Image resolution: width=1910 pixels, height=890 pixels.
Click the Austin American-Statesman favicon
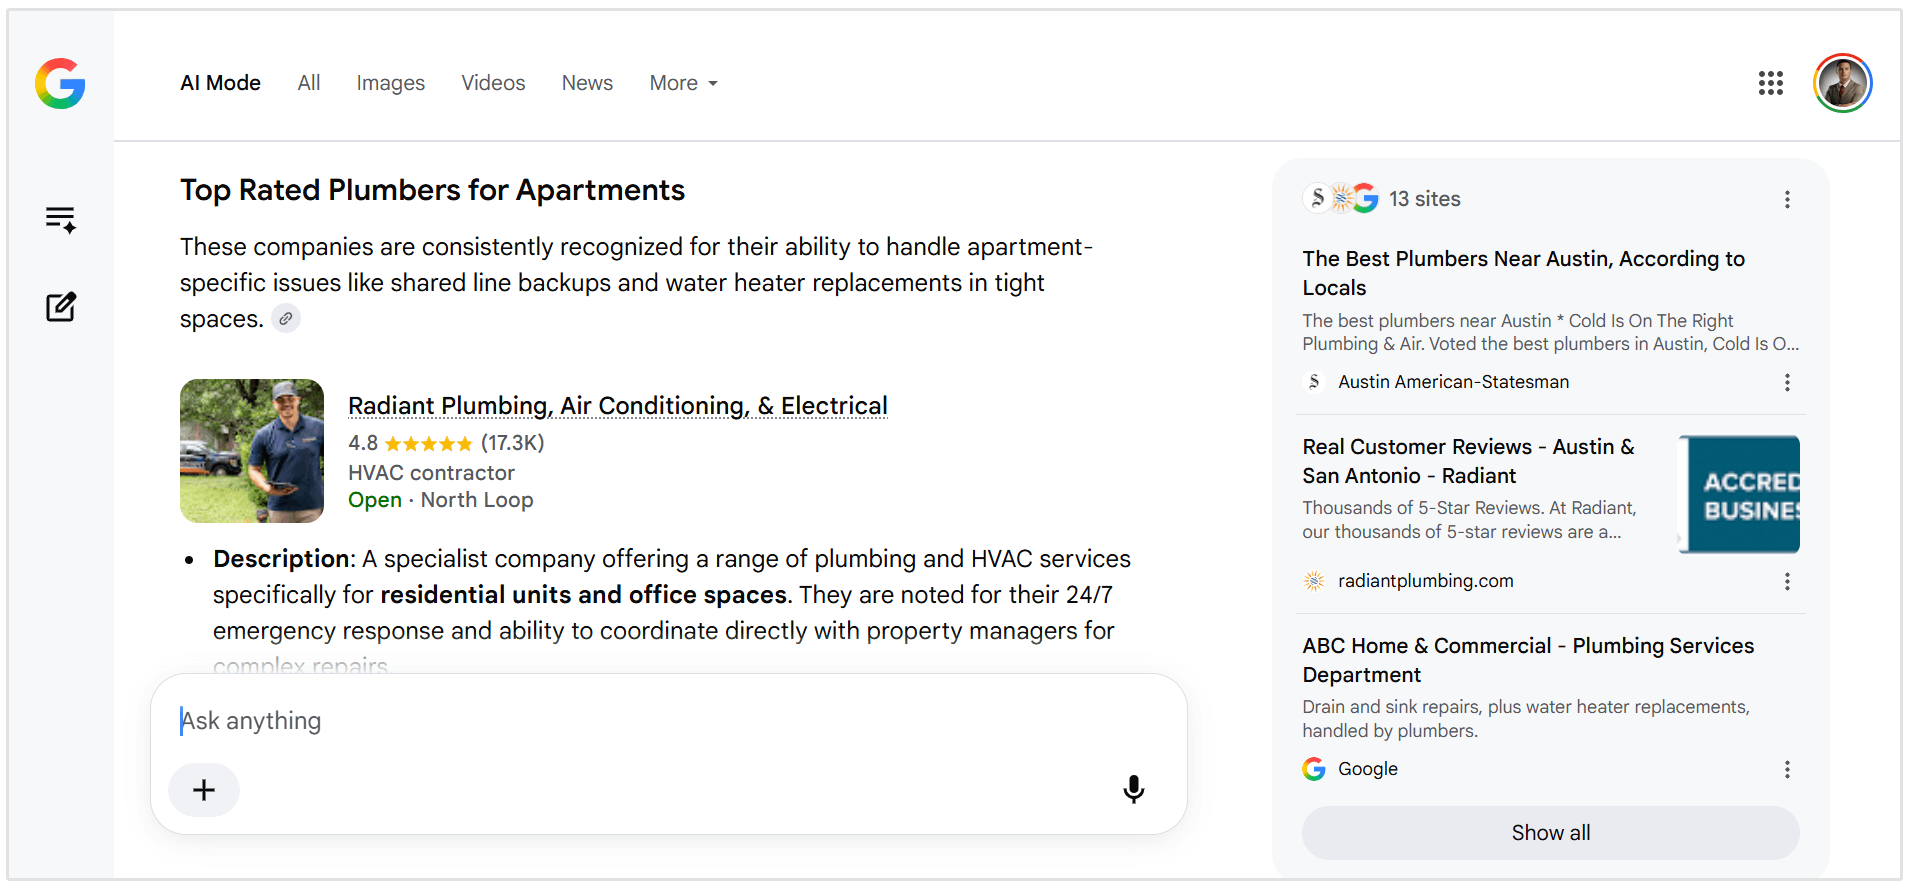[x=1314, y=382]
